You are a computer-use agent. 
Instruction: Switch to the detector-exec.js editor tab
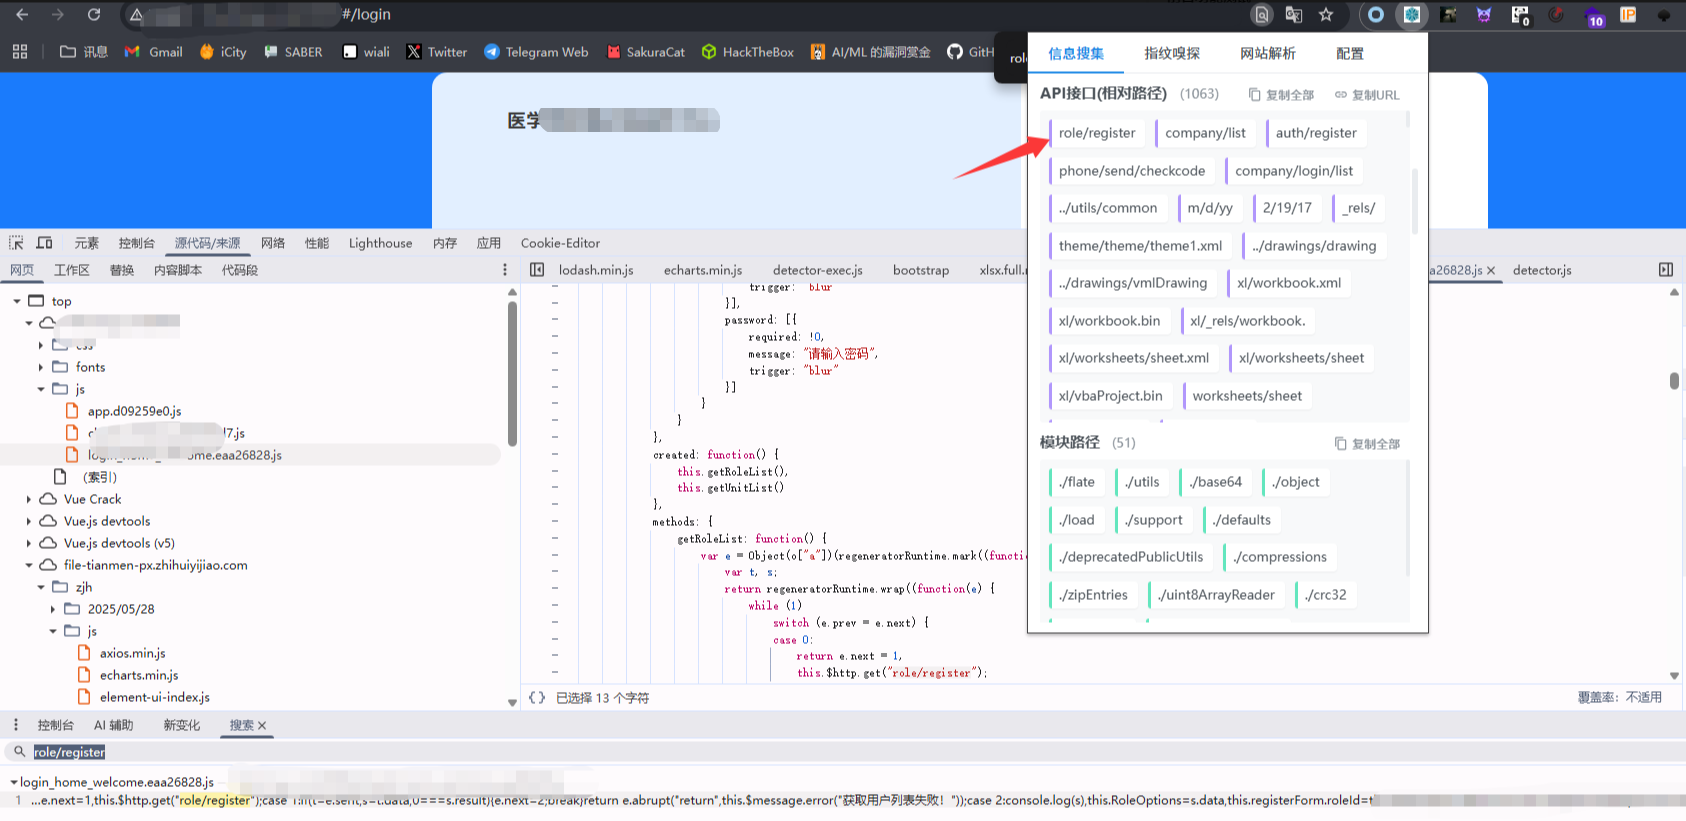click(x=817, y=270)
